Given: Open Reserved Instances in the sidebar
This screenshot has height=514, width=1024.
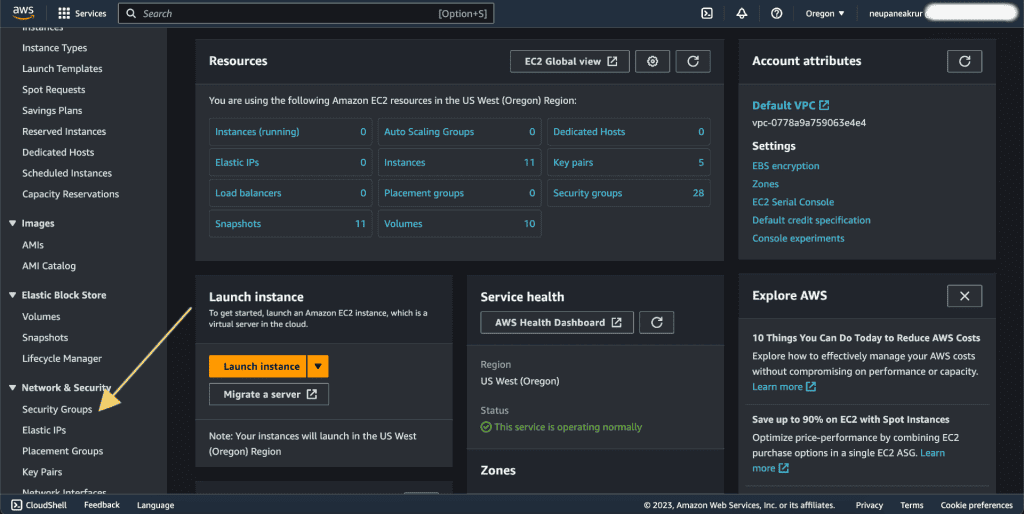Looking at the screenshot, I should (64, 131).
